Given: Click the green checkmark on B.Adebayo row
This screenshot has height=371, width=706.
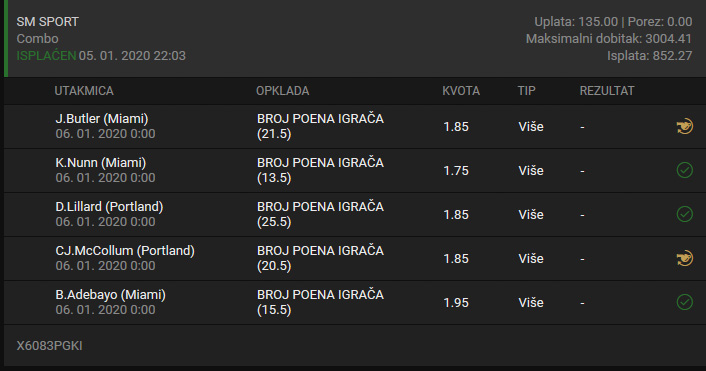Looking at the screenshot, I should (x=684, y=302).
